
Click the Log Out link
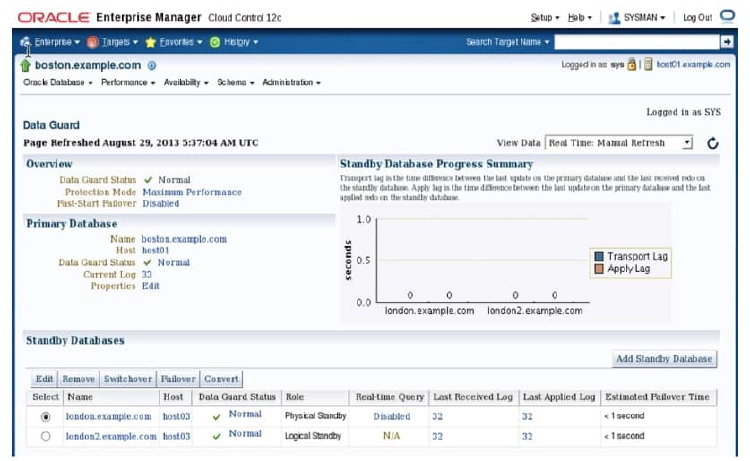[697, 18]
